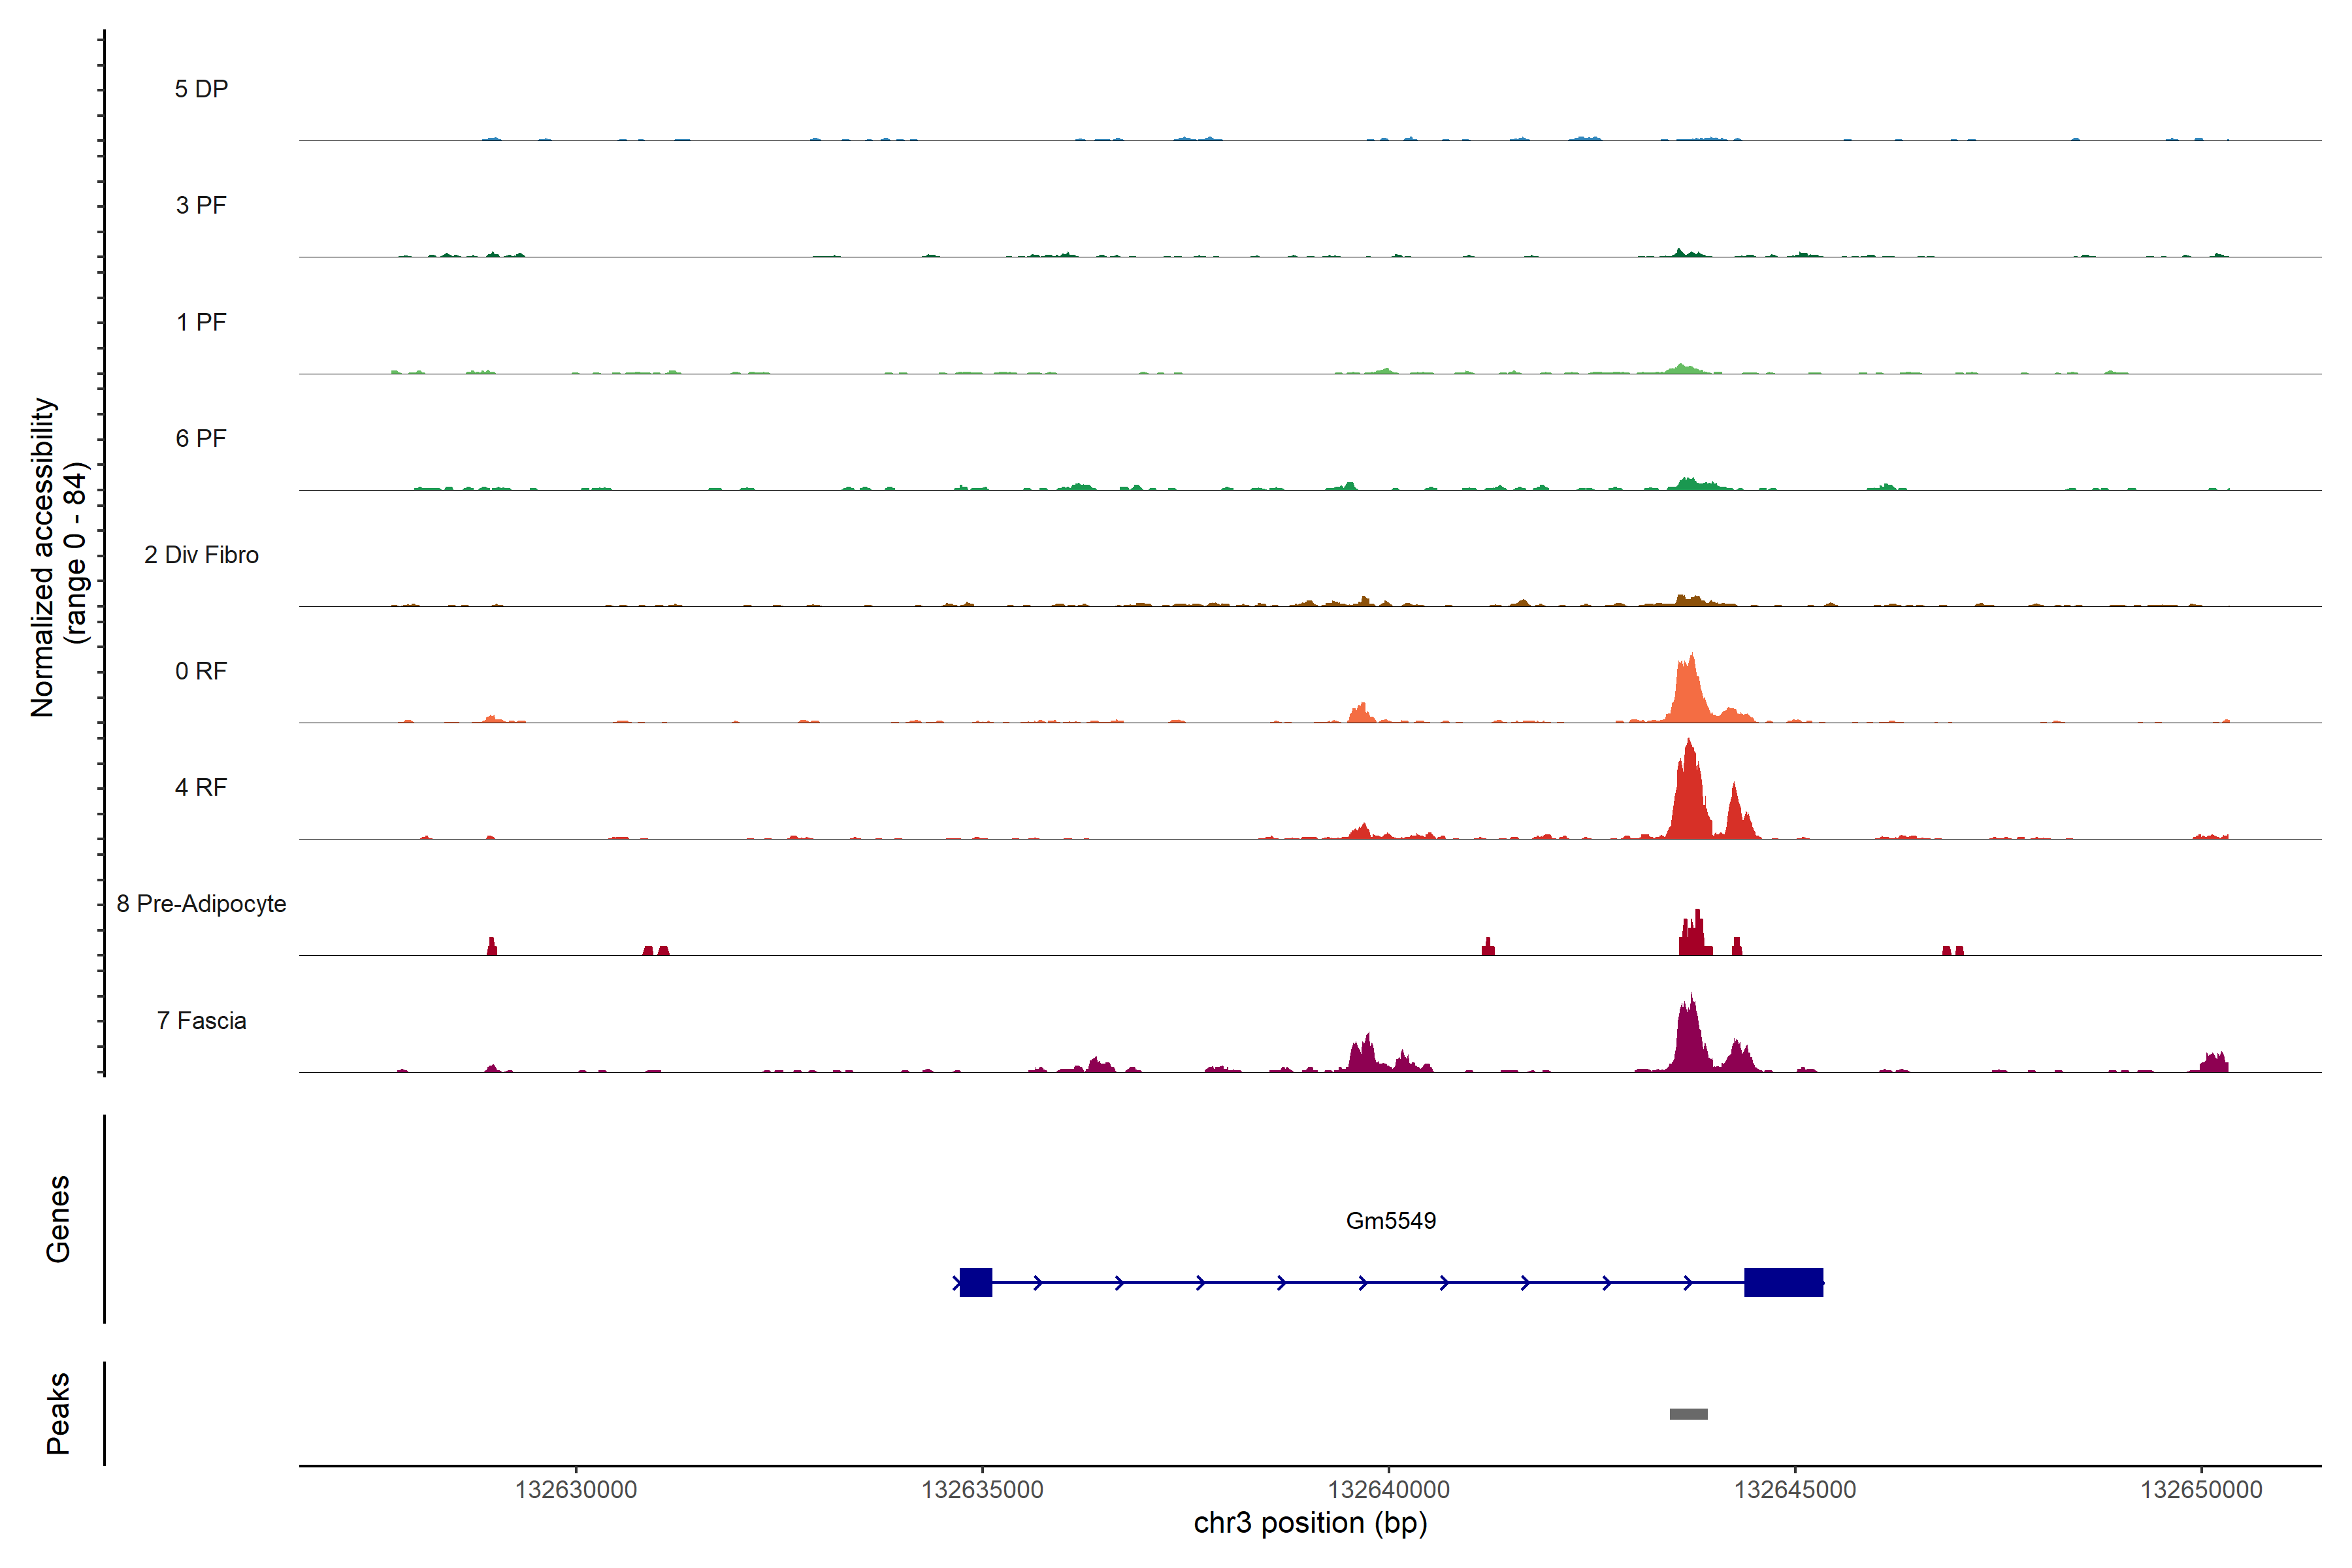Click the 1 PF track label
Viewport: 2352px width, 1568px height.
(x=201, y=322)
